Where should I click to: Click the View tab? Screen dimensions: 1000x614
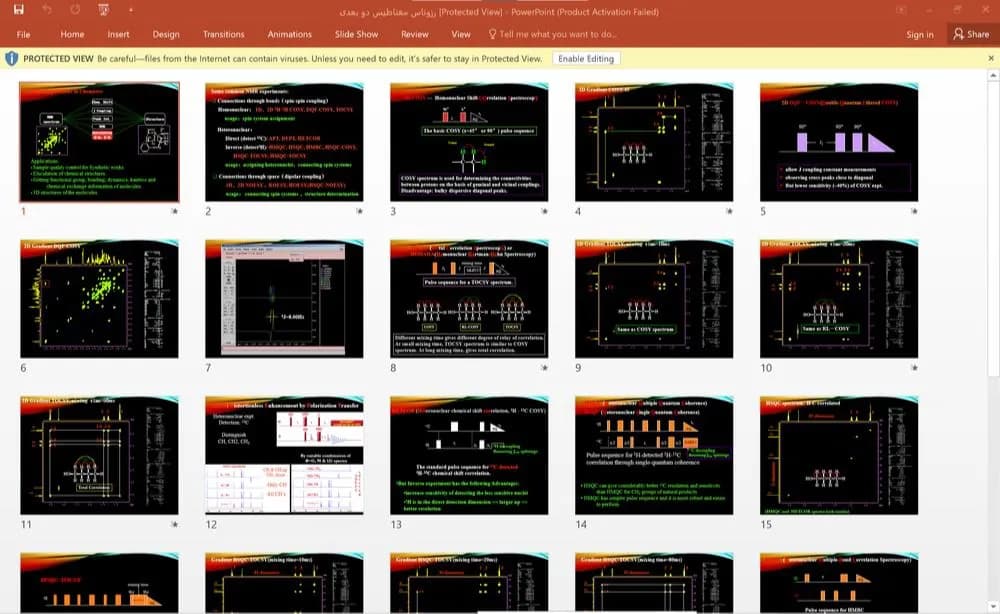click(461, 34)
